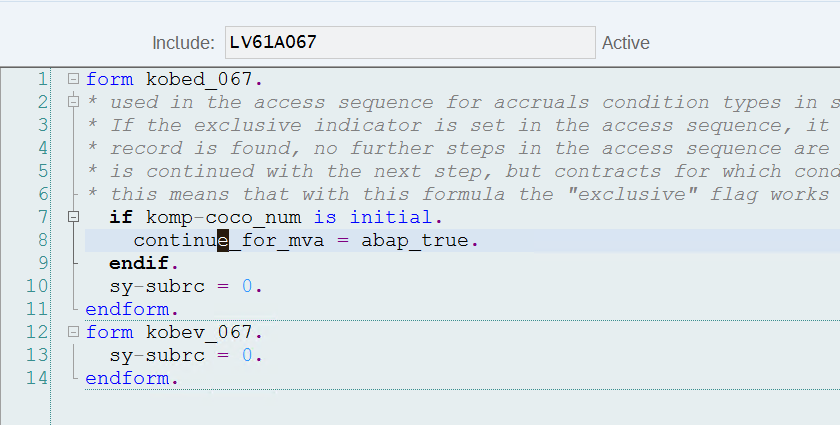
Task: Click line number 5 in the gutter
Action: tap(41, 171)
